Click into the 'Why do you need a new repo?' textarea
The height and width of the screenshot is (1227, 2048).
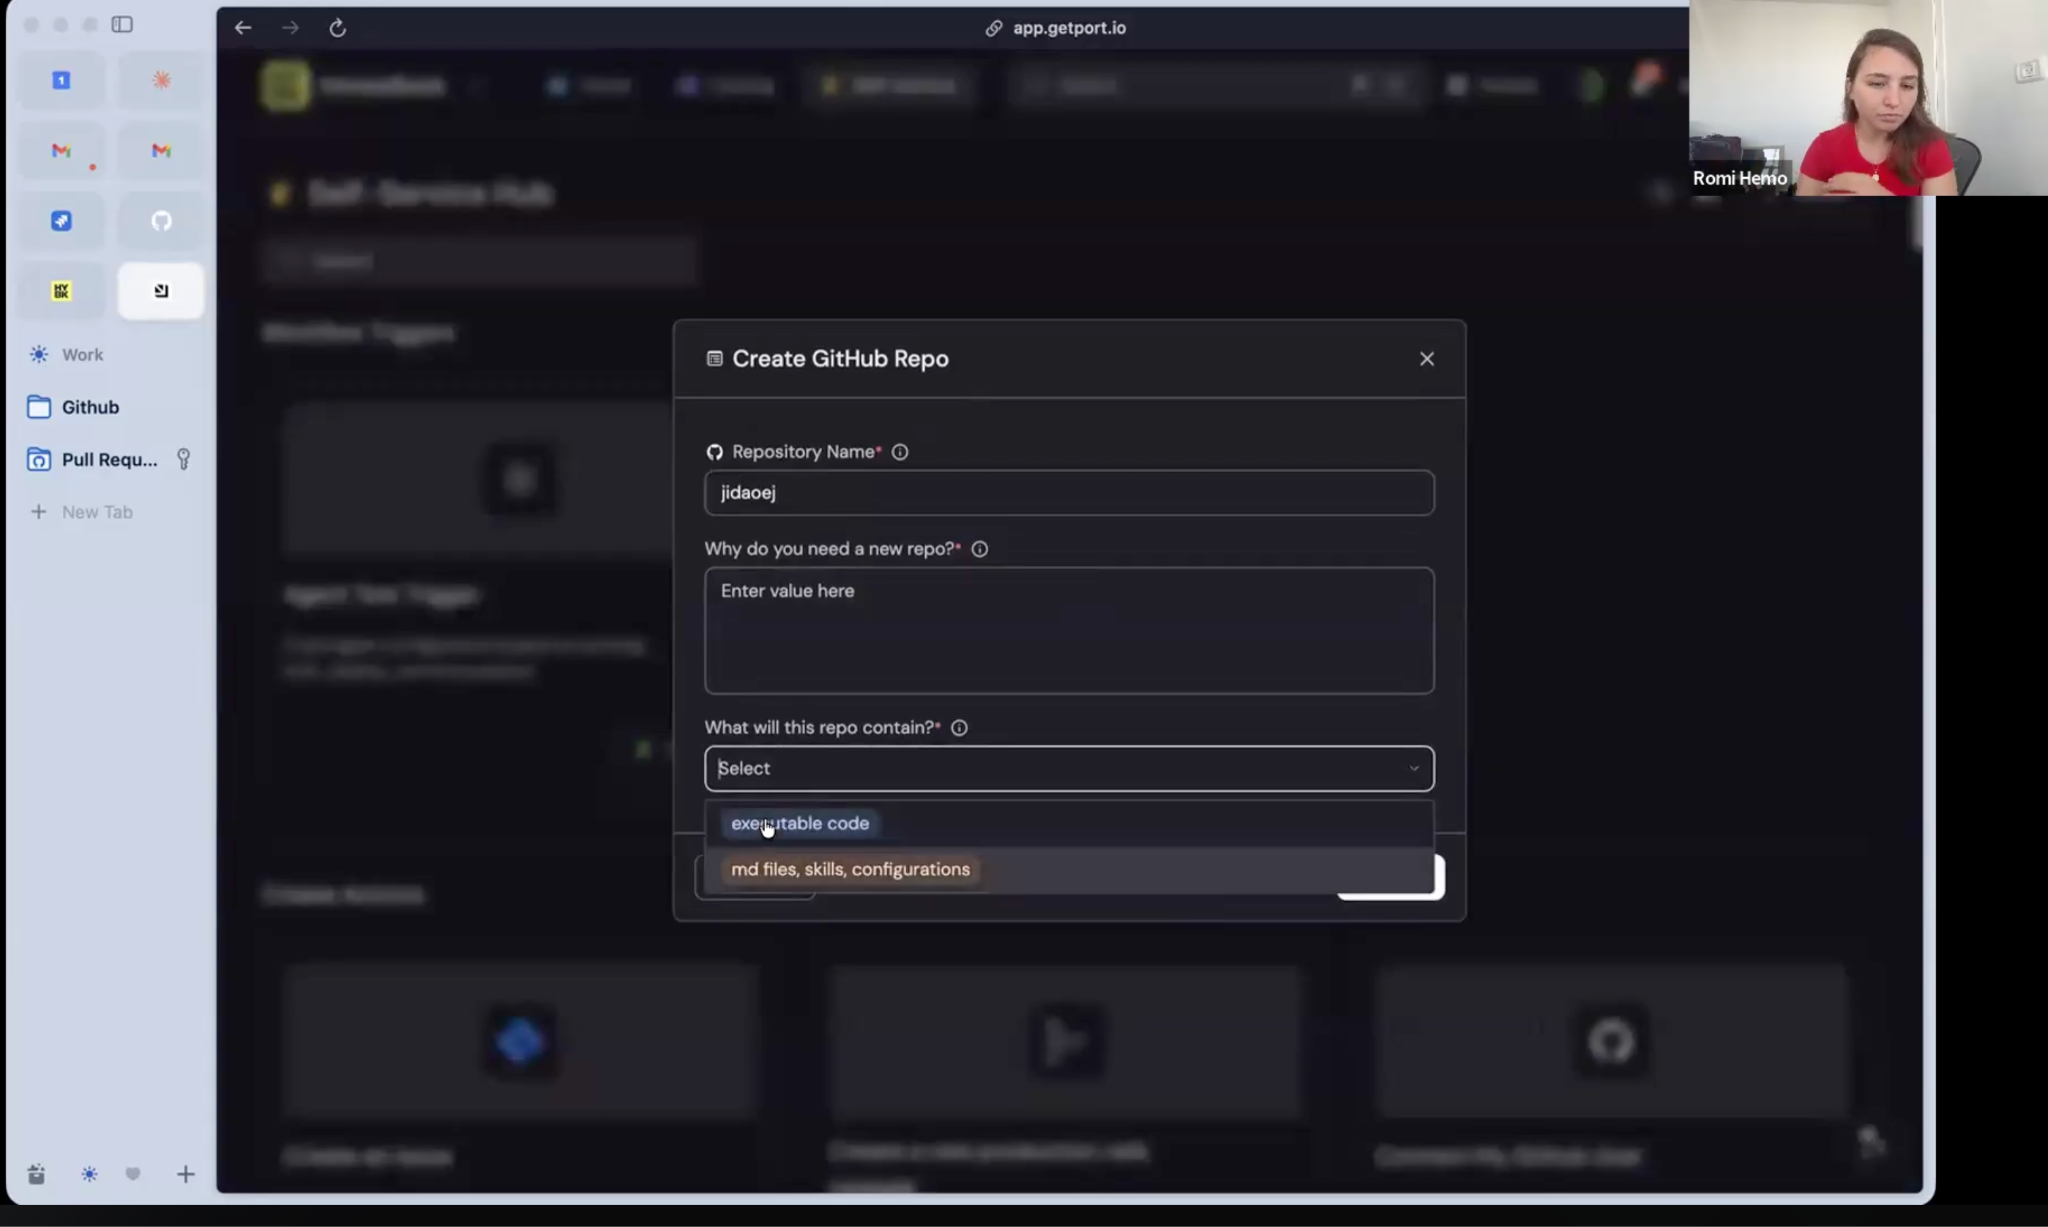coord(1069,631)
